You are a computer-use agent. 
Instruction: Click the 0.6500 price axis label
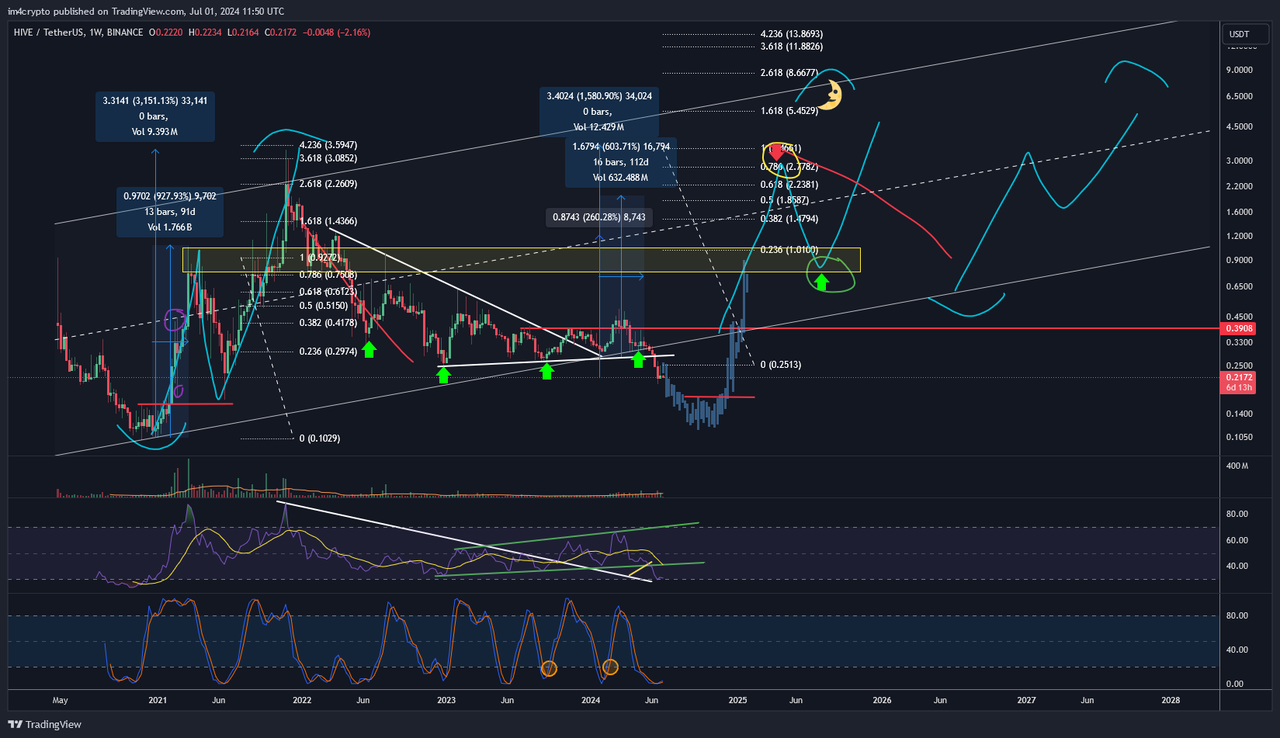pos(1241,287)
